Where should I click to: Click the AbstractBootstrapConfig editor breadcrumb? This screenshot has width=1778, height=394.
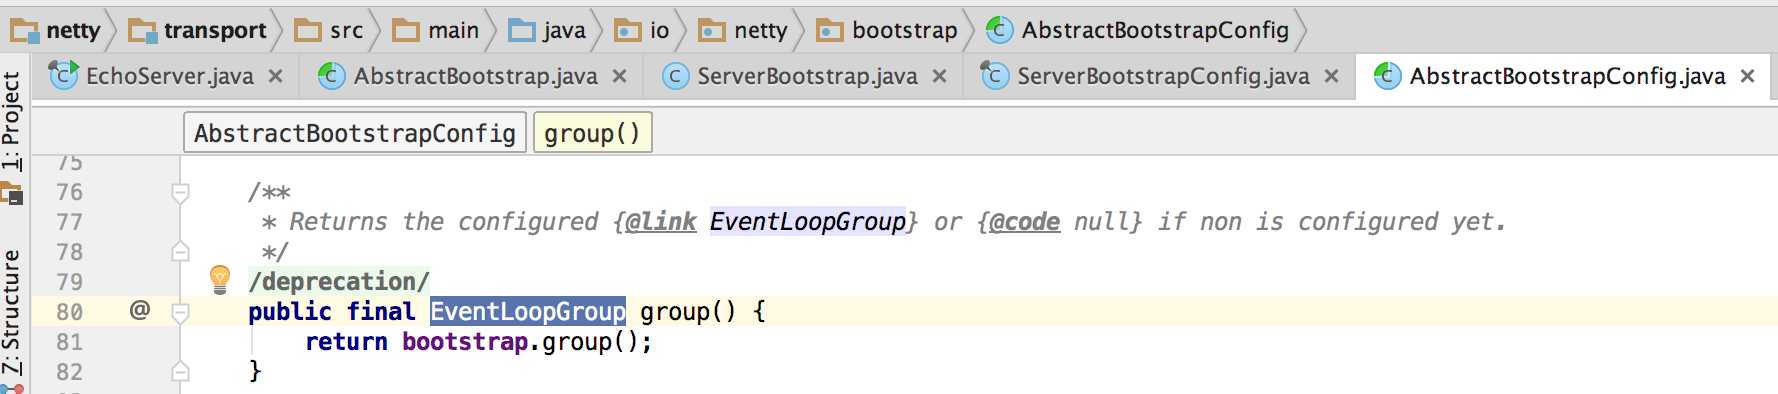pyautogui.click(x=355, y=133)
